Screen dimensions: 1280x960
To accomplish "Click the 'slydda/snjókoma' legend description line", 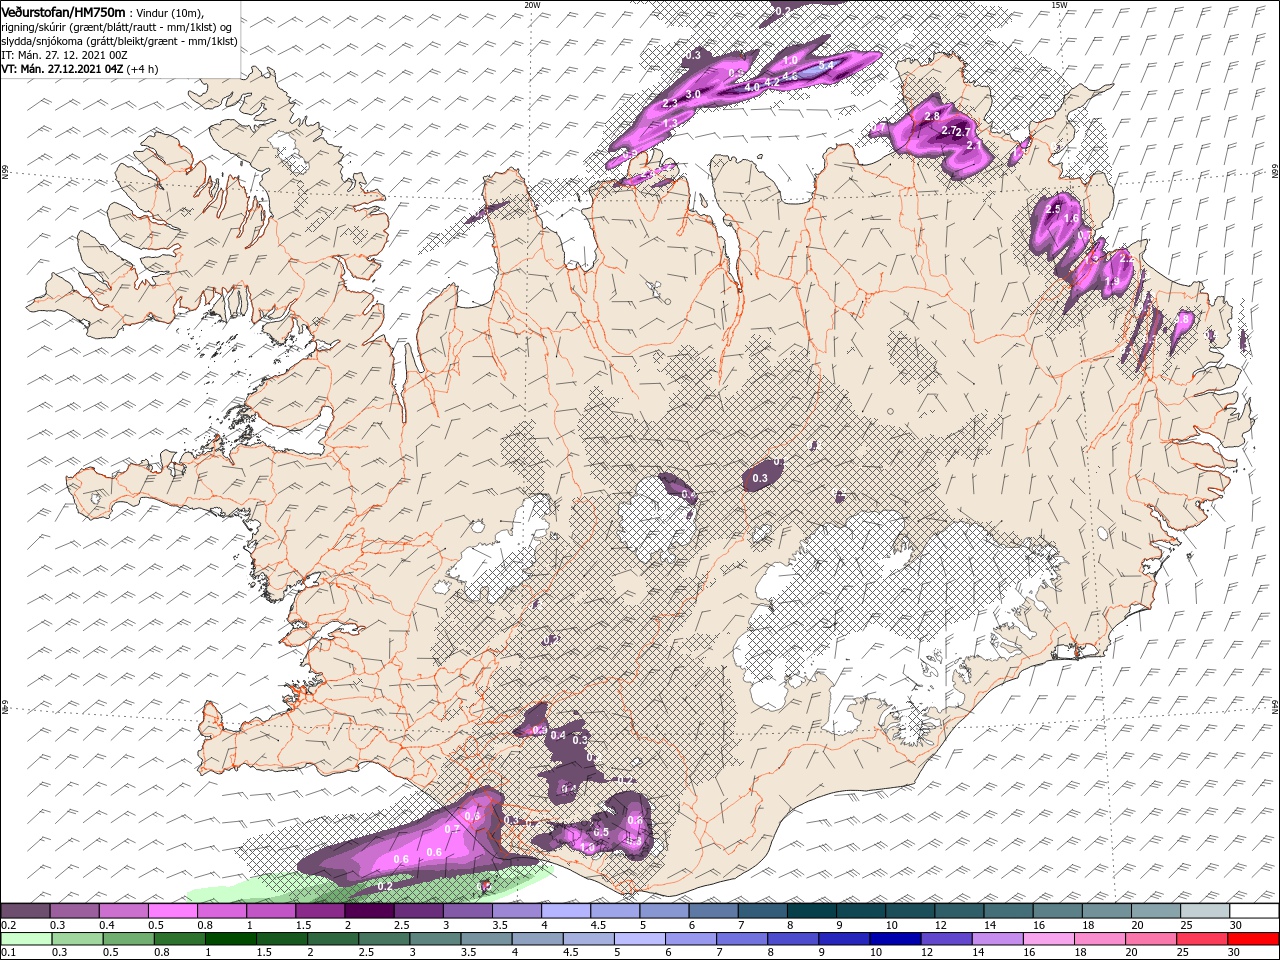I will pyautogui.click(x=119, y=41).
